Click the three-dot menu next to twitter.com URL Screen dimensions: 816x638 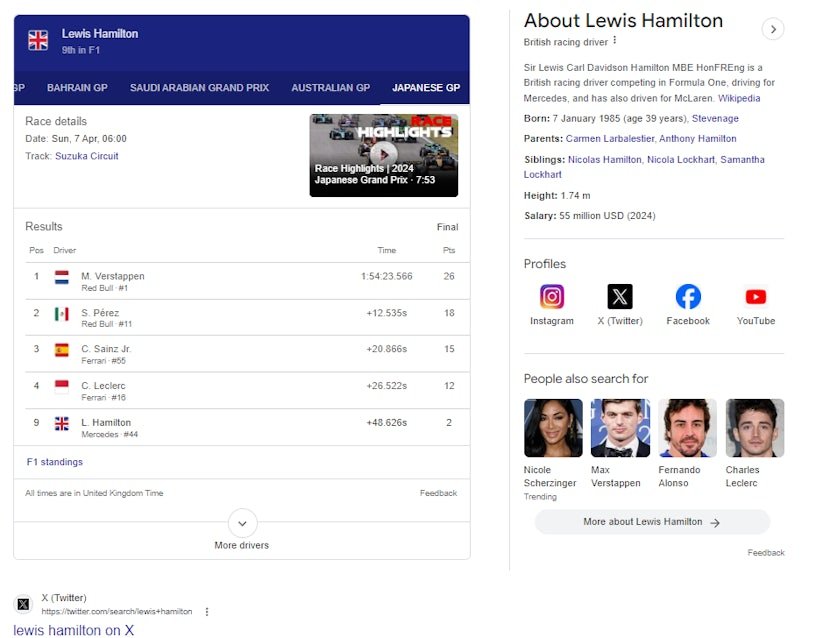[x=207, y=611]
